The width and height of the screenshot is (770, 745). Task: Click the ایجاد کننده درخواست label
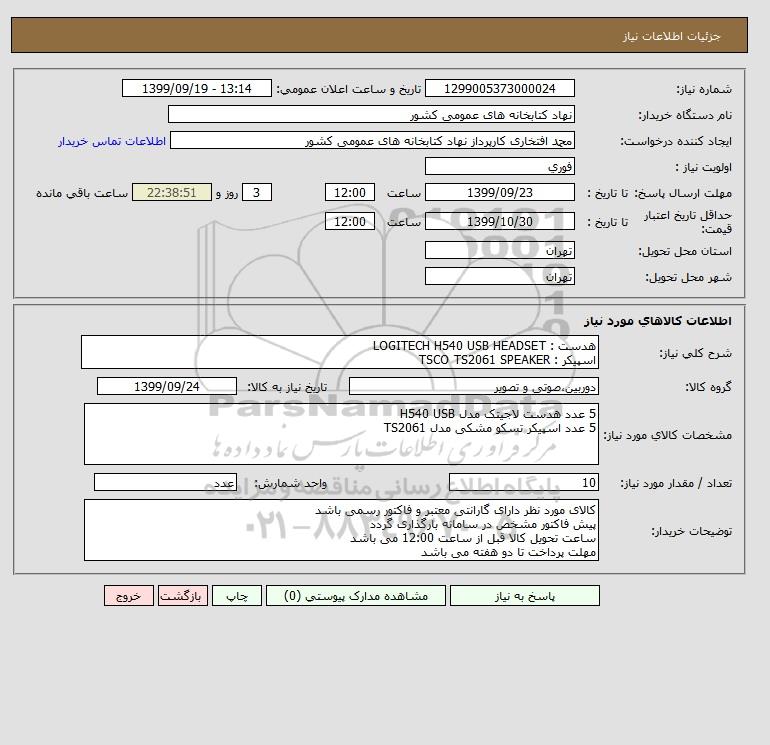(676, 141)
